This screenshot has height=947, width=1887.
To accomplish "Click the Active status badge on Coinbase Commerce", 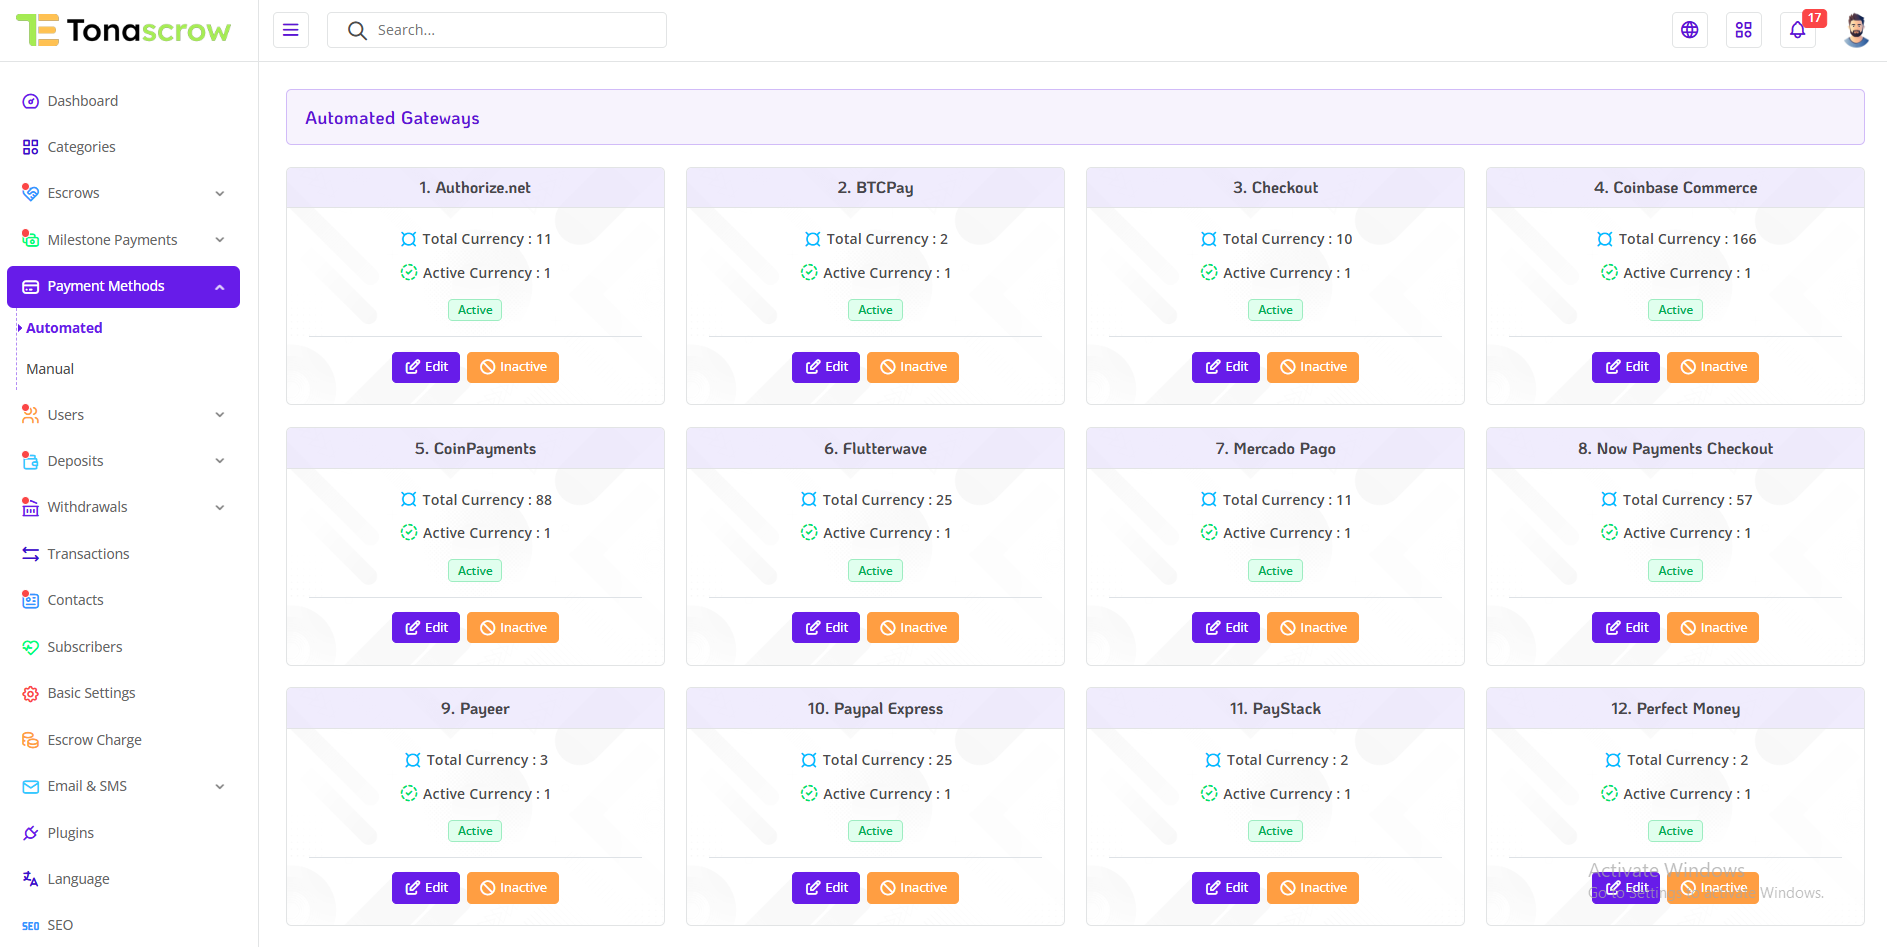I will (1675, 310).
